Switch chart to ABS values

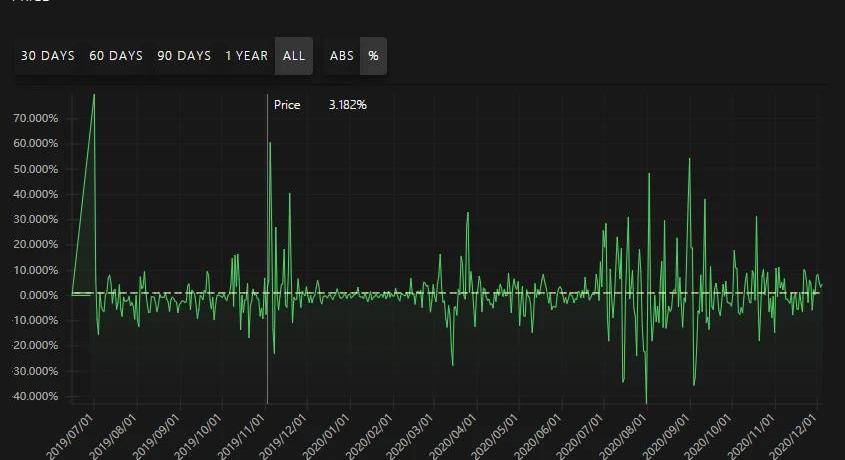pyautogui.click(x=342, y=56)
